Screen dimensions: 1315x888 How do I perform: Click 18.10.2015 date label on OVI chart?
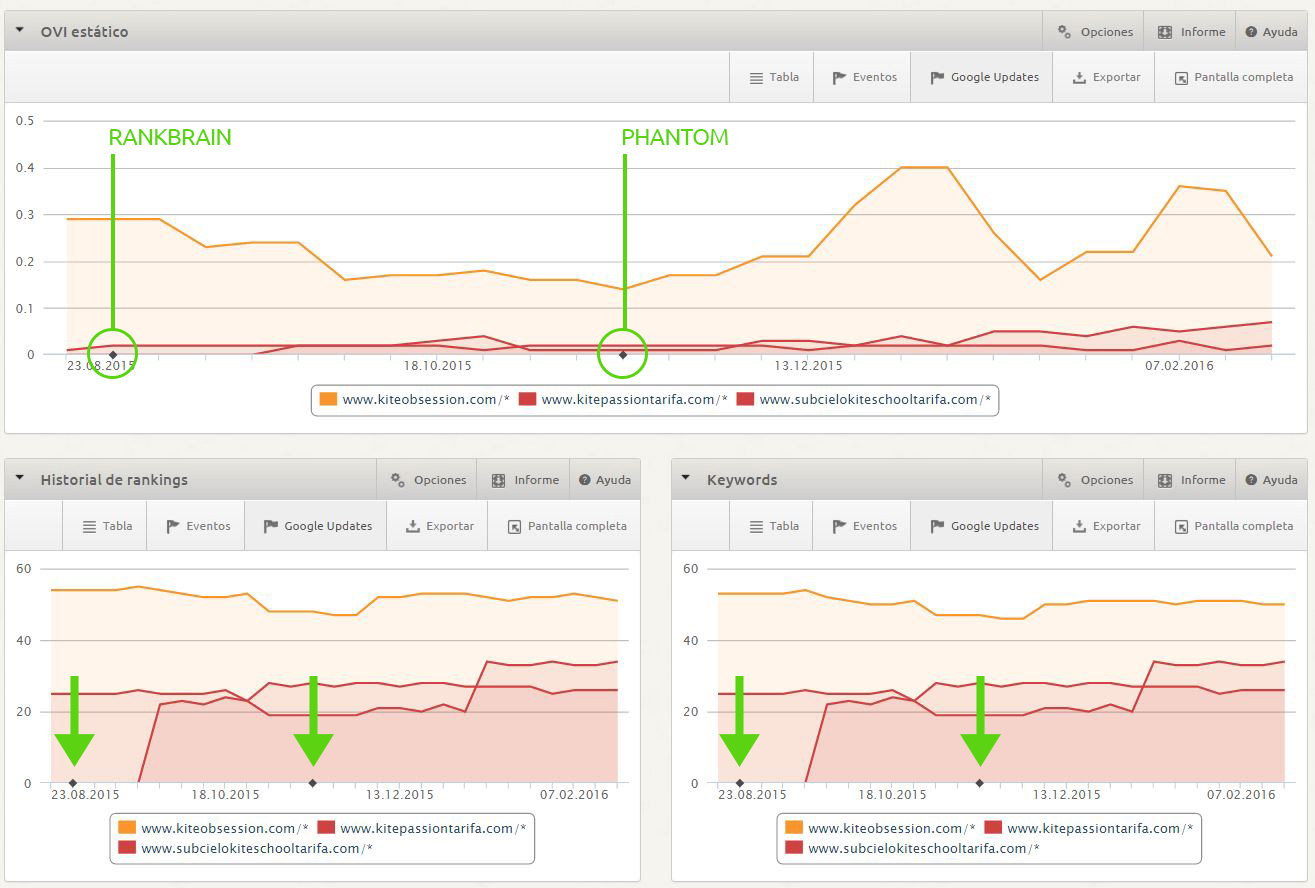437,366
